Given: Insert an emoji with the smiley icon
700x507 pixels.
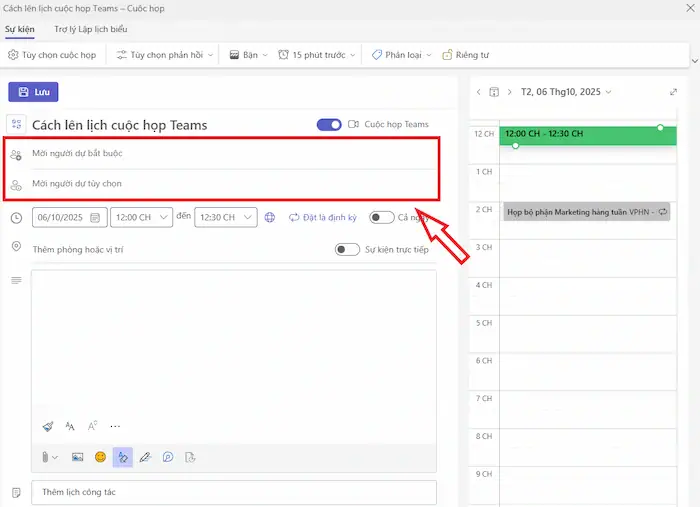Looking at the screenshot, I should click(100, 457).
